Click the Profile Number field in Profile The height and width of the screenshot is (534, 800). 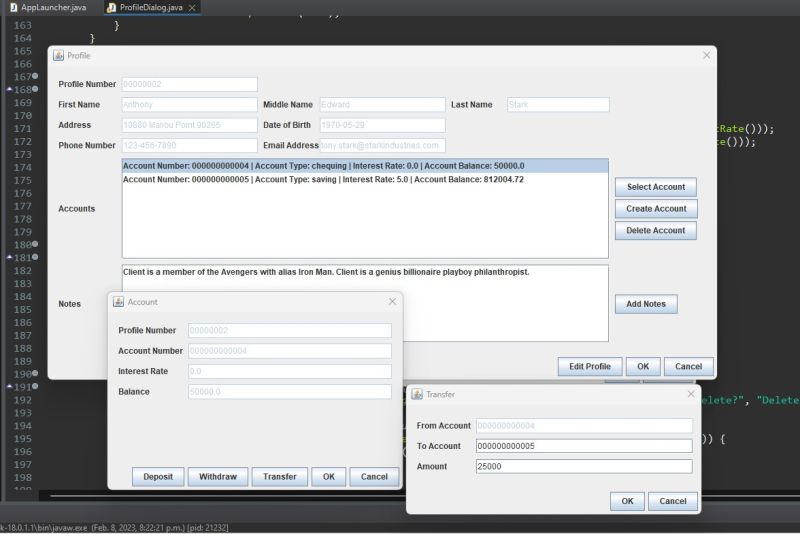click(x=189, y=84)
